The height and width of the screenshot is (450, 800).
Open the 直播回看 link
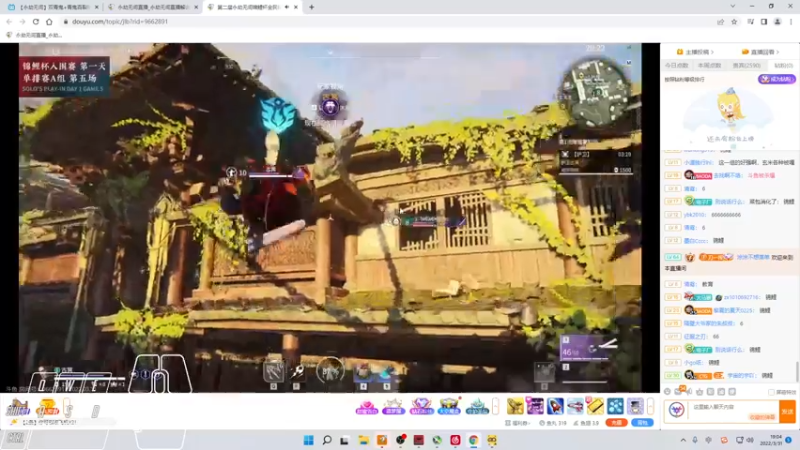pyautogui.click(x=760, y=52)
